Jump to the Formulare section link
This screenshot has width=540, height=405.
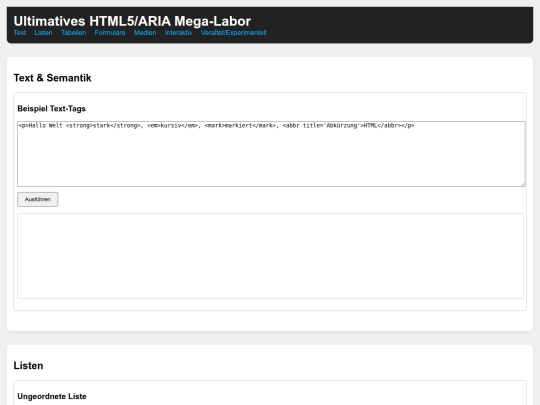110,33
